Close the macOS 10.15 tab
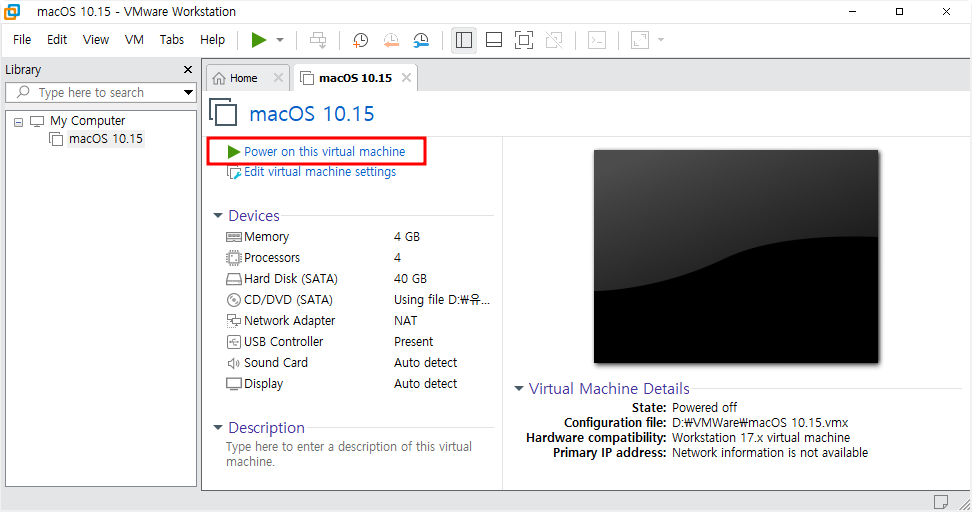The image size is (972, 512). pos(406,77)
